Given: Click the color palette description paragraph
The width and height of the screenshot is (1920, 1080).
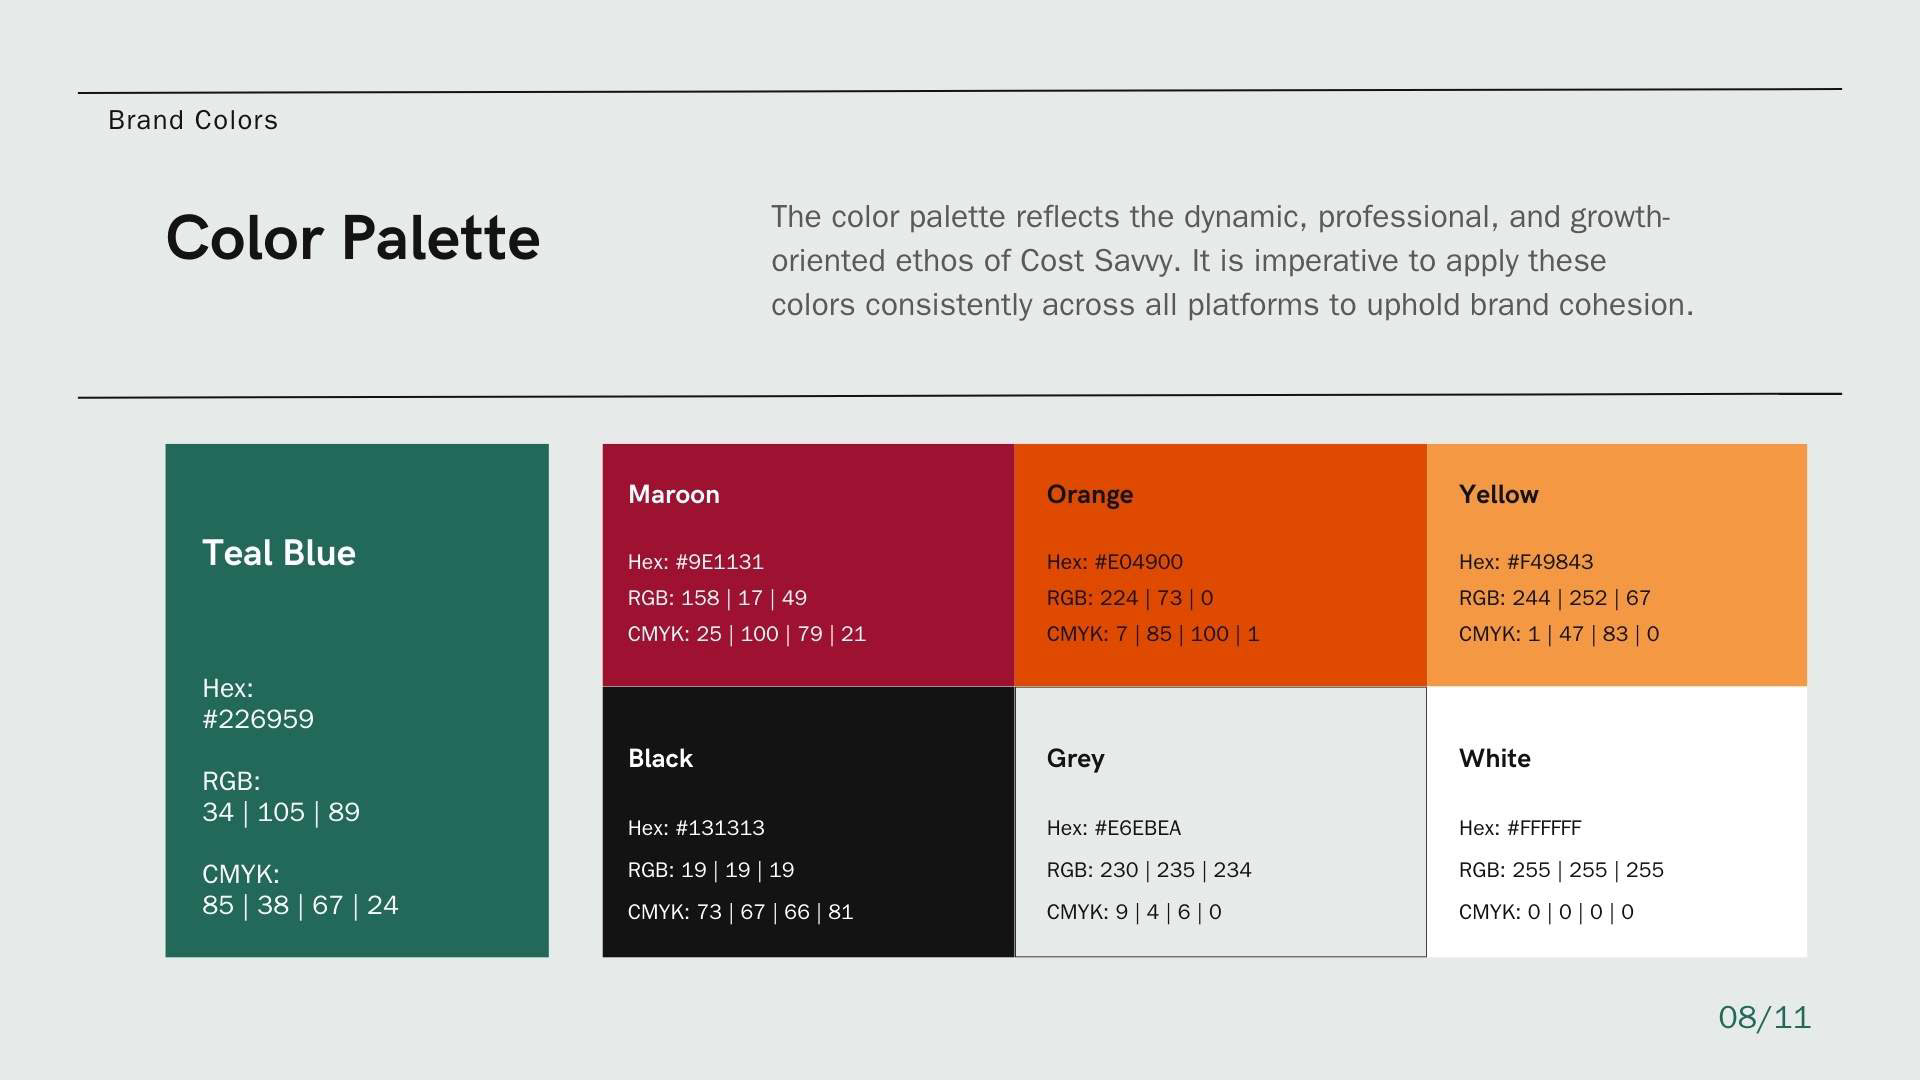Looking at the screenshot, I should tap(1232, 261).
